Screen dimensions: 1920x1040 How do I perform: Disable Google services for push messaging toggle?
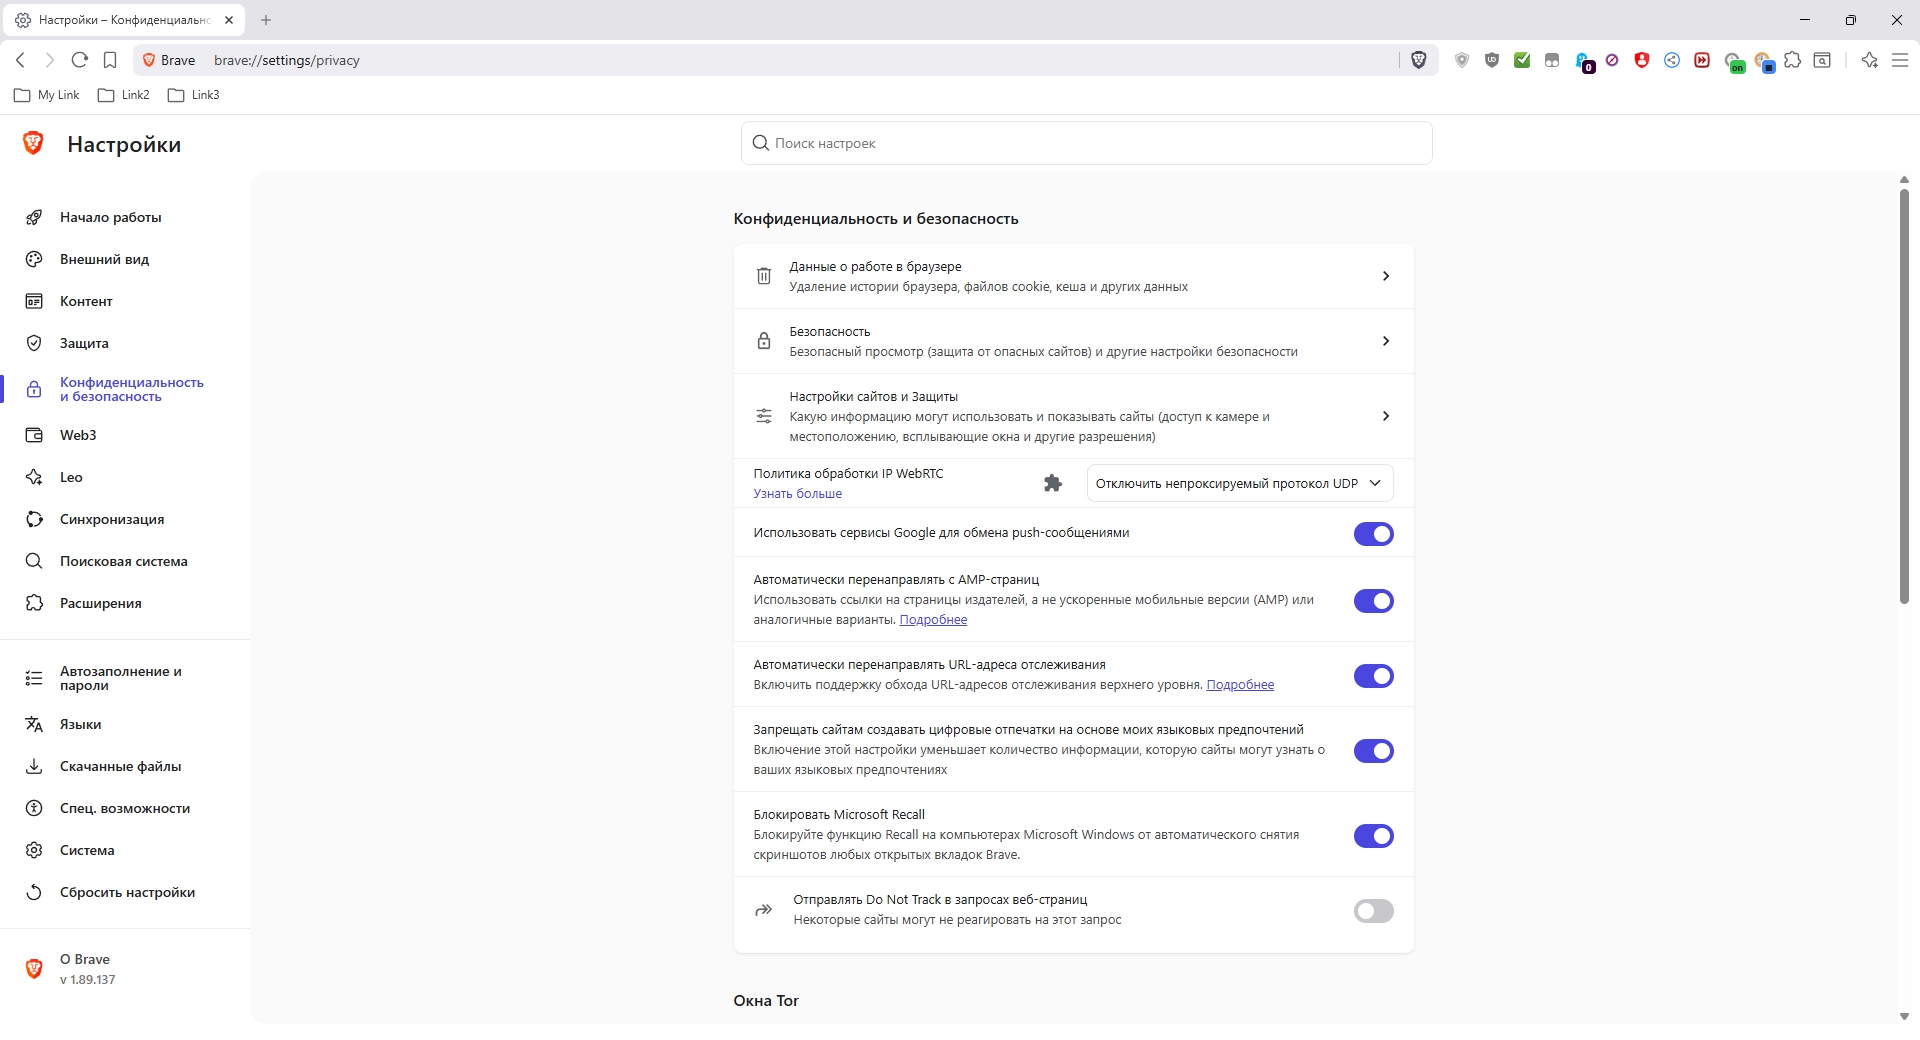point(1373,534)
